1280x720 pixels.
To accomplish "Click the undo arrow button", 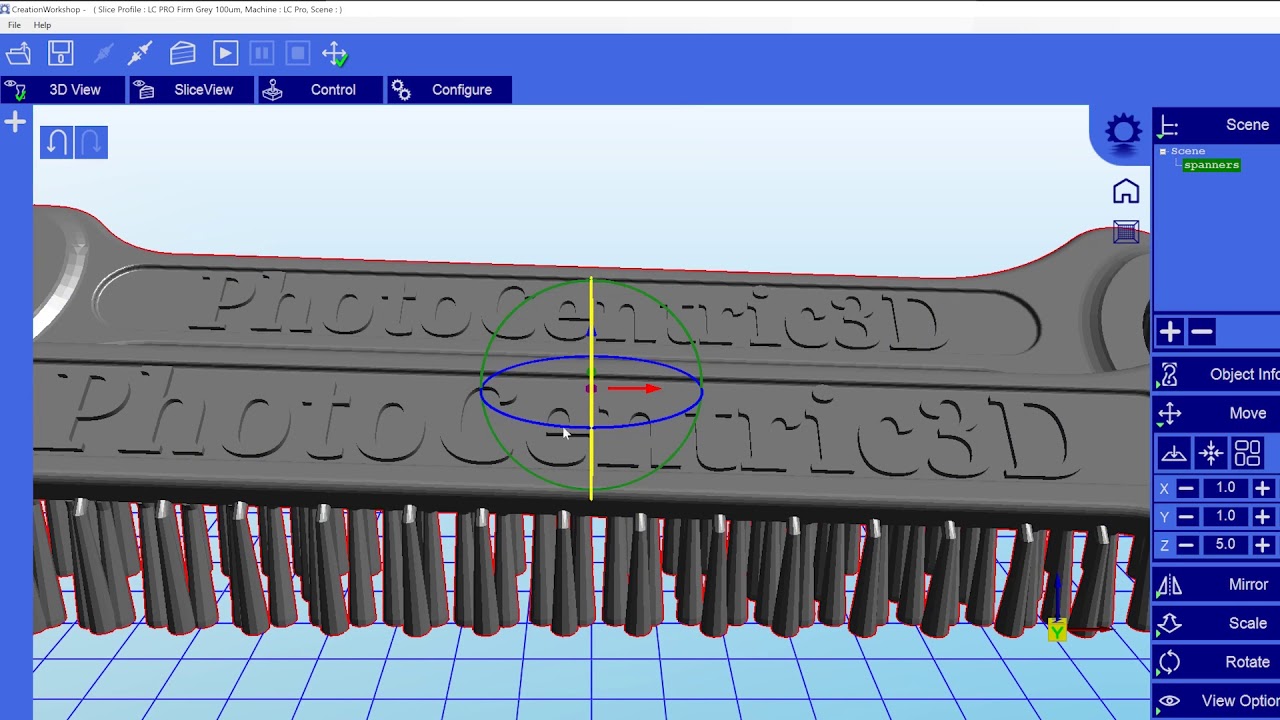I will (57, 142).
